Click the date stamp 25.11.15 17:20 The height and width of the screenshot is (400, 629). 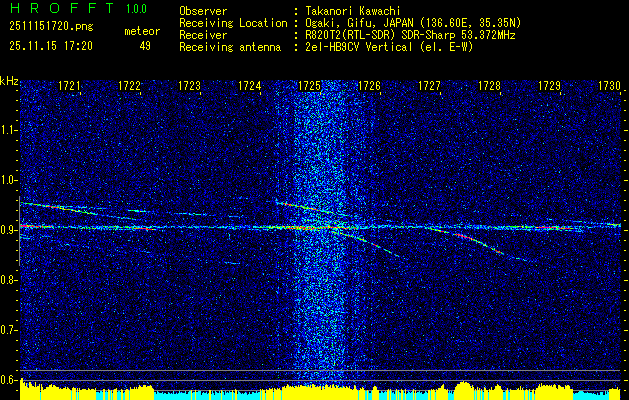pyautogui.click(x=51, y=46)
